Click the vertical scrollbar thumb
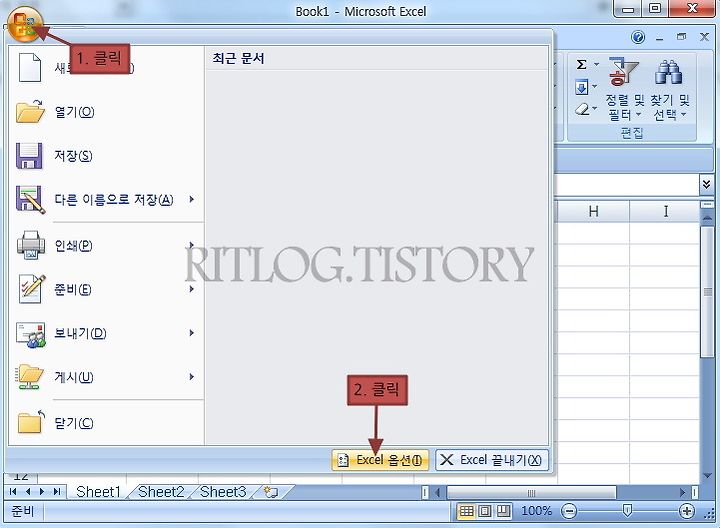The image size is (720, 528). (708, 292)
